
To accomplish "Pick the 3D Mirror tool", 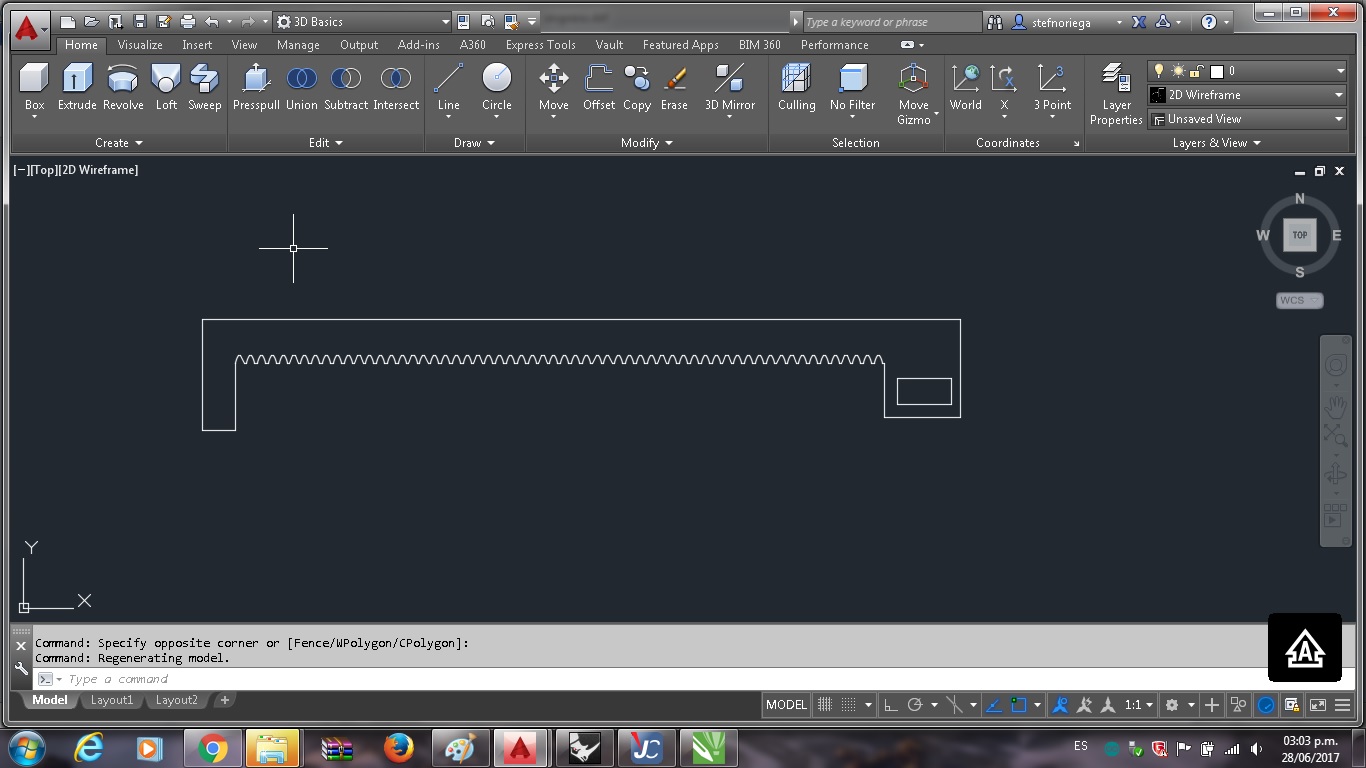I will point(730,88).
